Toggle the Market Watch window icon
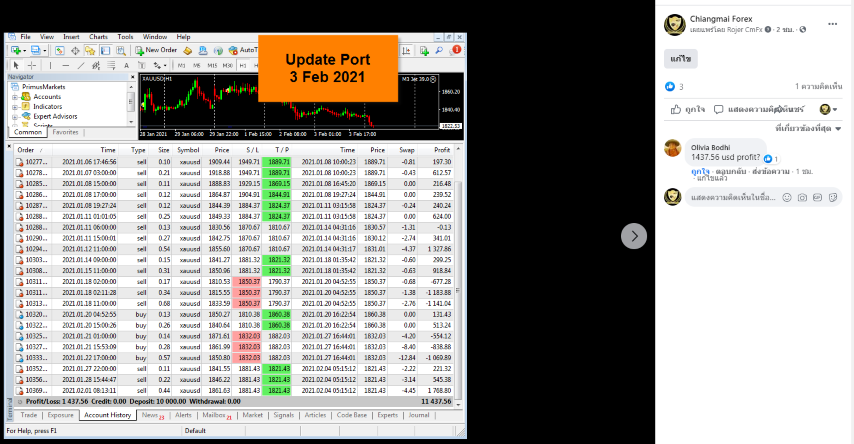This screenshot has width=854, height=444. (59, 50)
